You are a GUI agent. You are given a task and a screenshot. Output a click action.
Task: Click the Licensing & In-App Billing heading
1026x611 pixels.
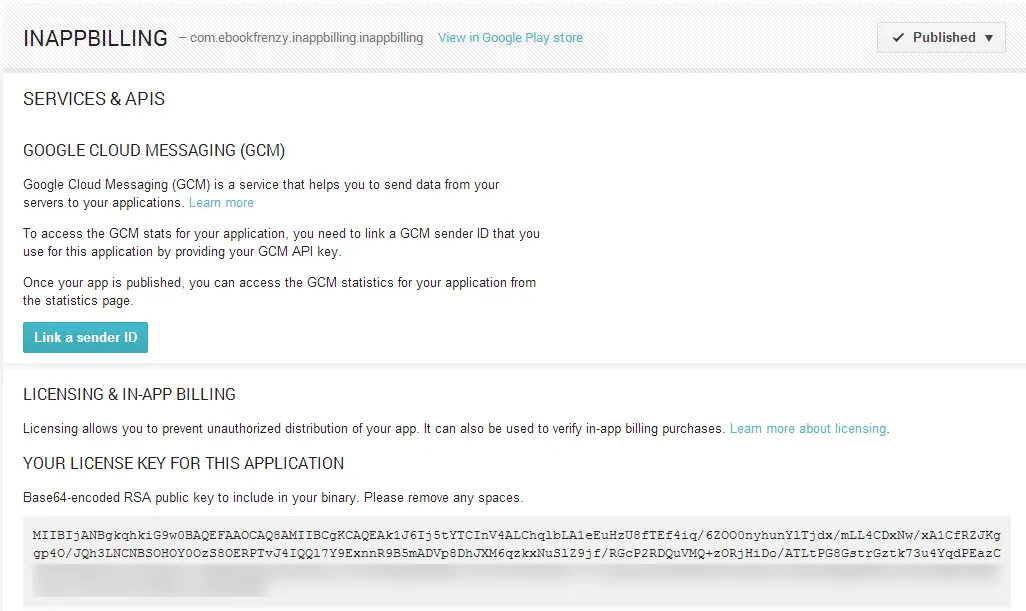129,394
